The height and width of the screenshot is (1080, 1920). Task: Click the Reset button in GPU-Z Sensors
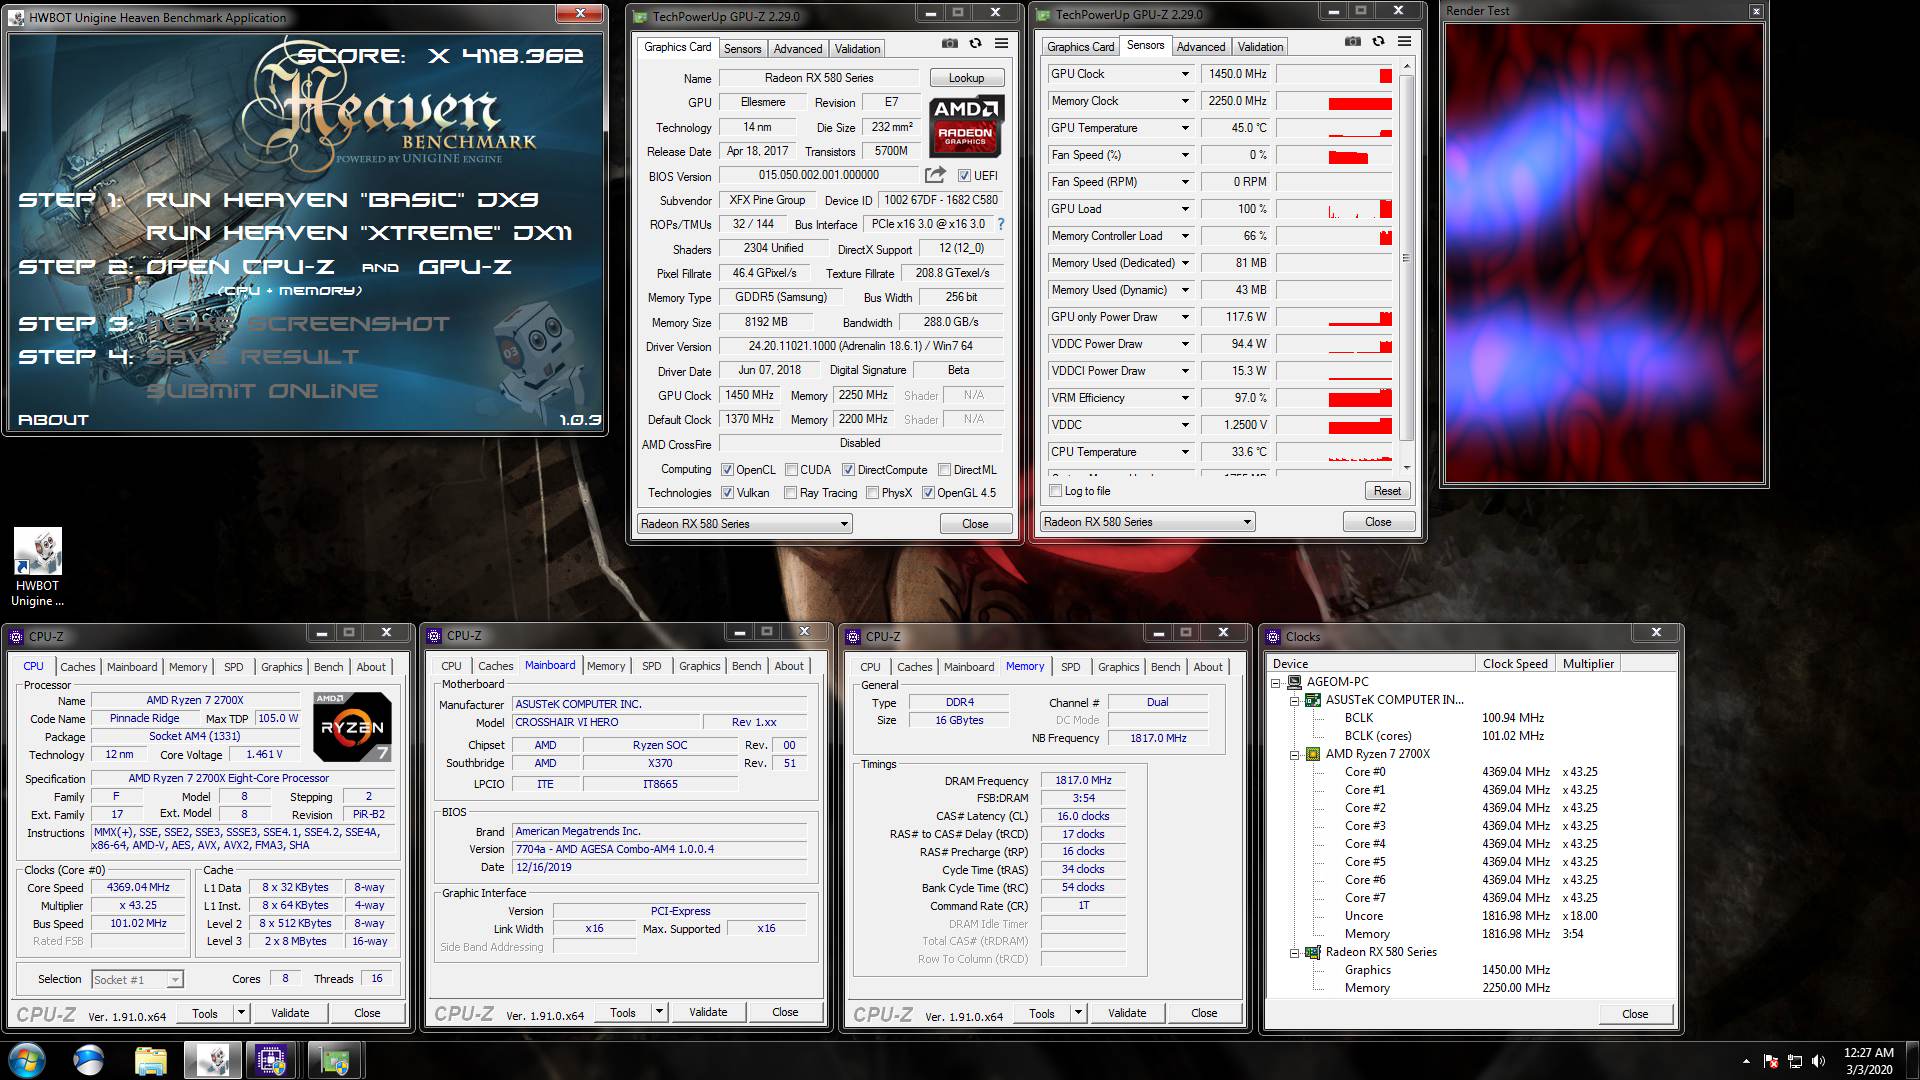click(1387, 491)
